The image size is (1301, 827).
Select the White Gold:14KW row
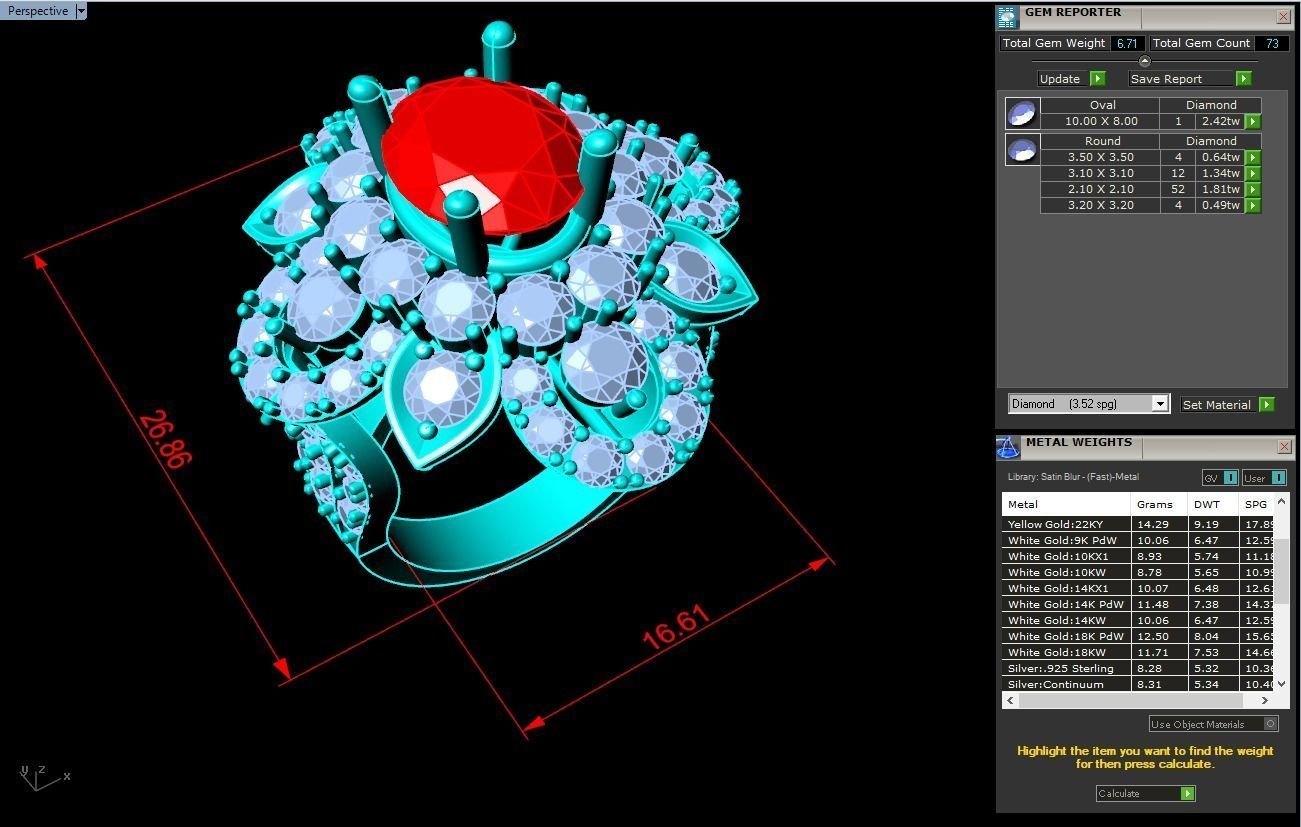[1139, 620]
